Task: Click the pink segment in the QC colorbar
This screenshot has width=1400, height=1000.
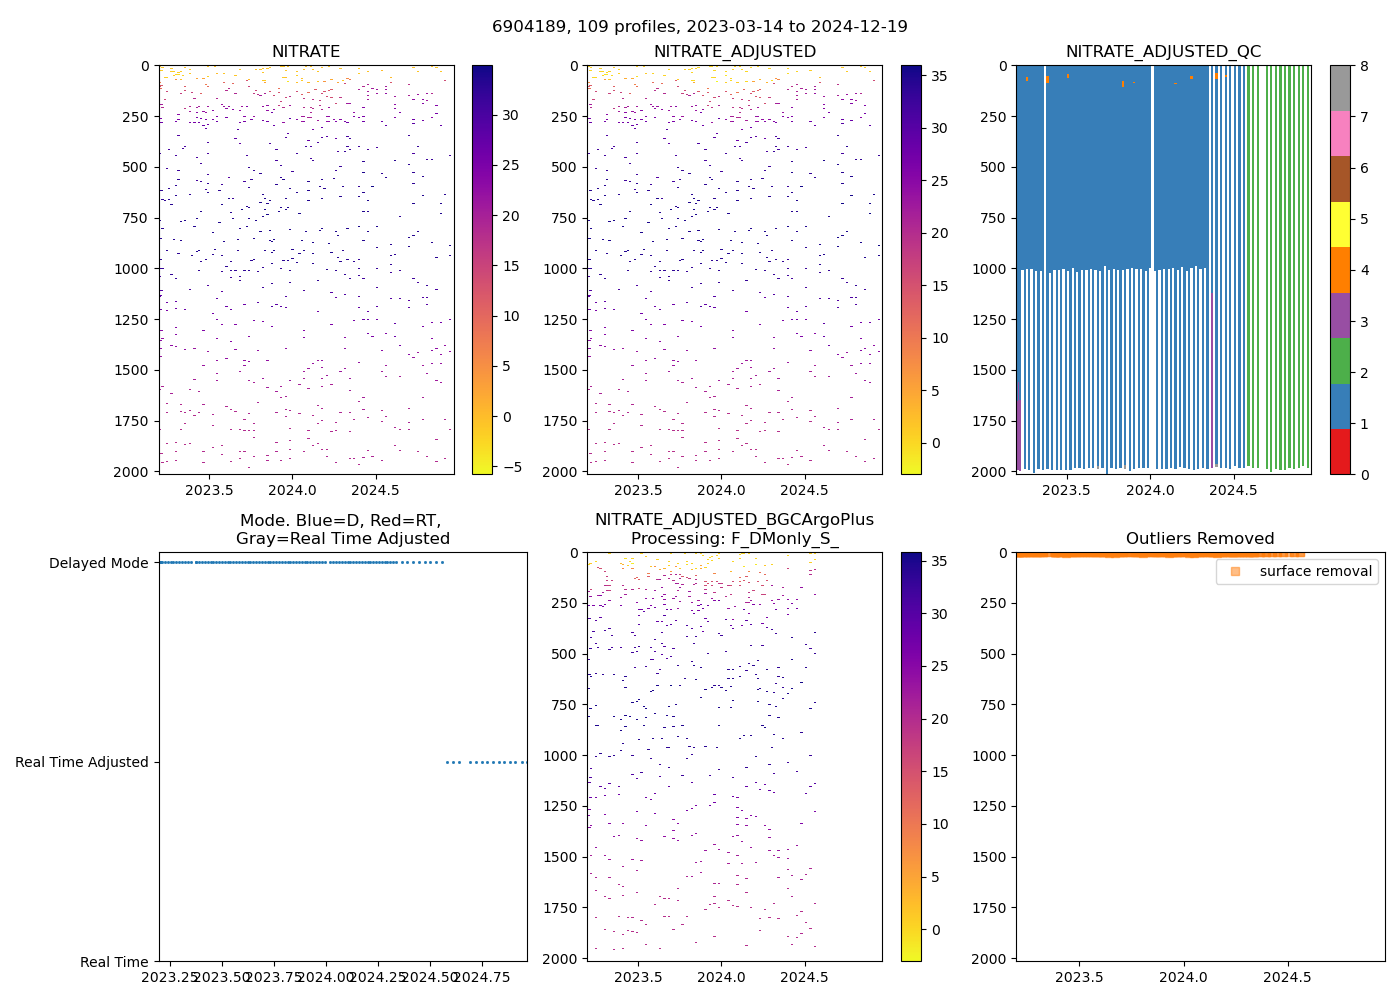Action: (1340, 133)
